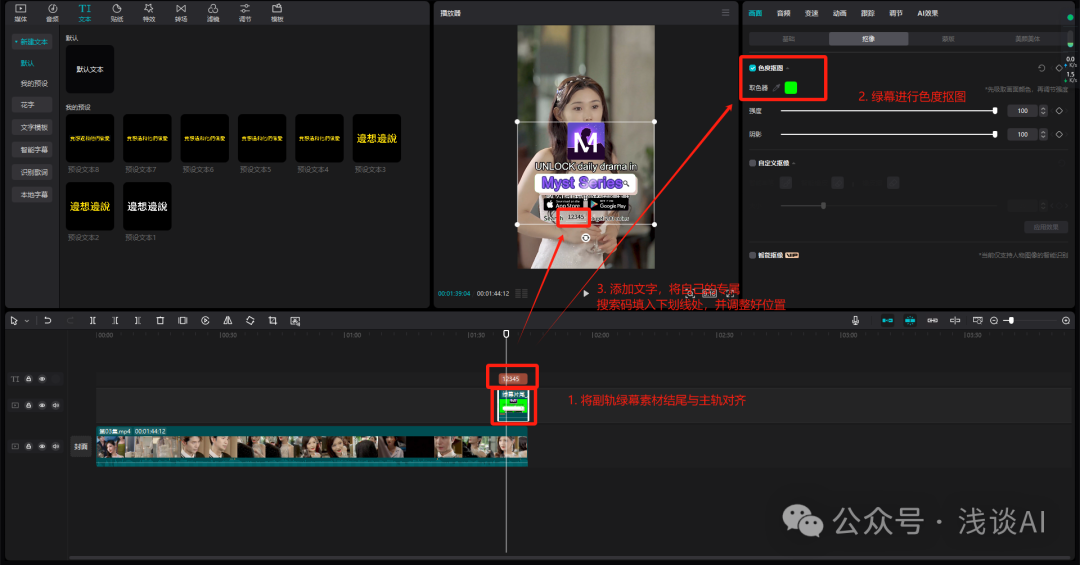Open the 文字模板 category
This screenshot has height=565, width=1080.
[x=34, y=127]
